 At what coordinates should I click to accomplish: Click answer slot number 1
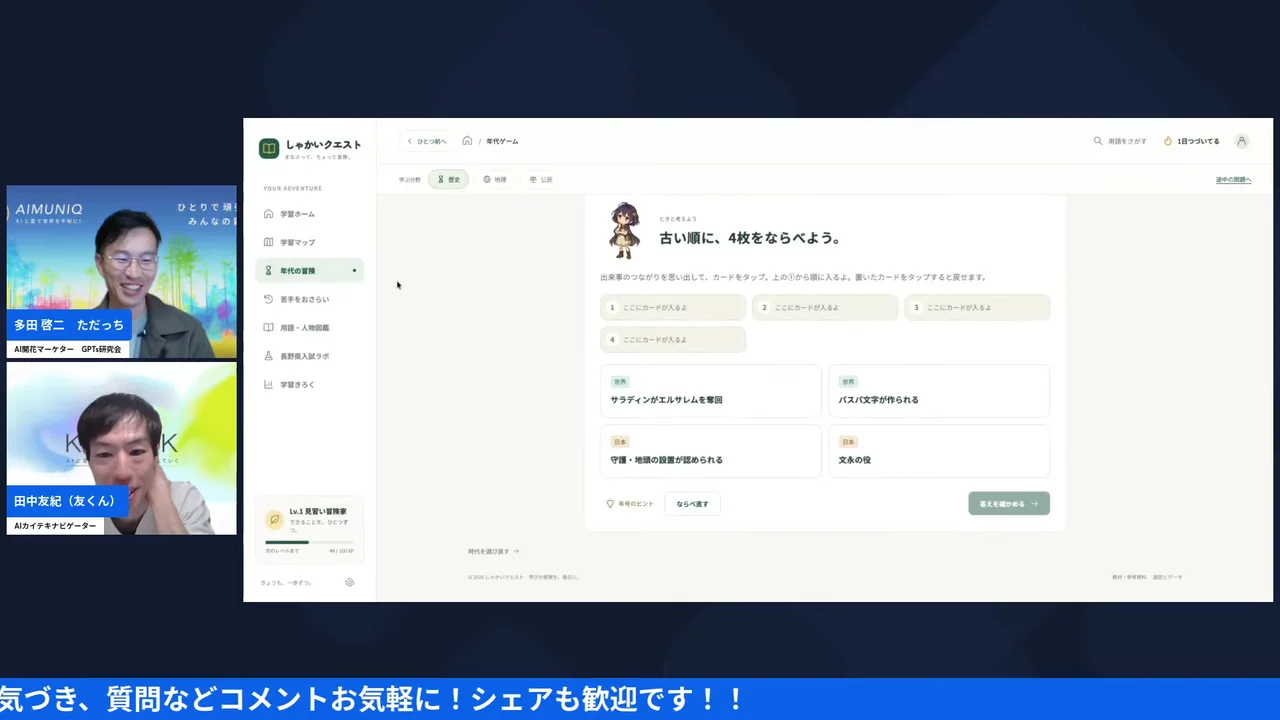tap(673, 308)
